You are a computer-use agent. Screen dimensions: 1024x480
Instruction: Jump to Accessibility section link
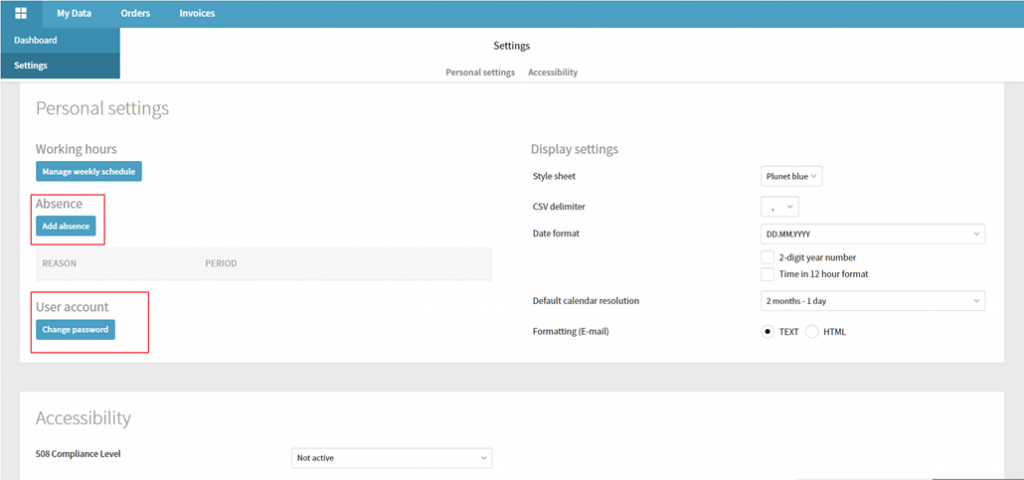coord(552,72)
